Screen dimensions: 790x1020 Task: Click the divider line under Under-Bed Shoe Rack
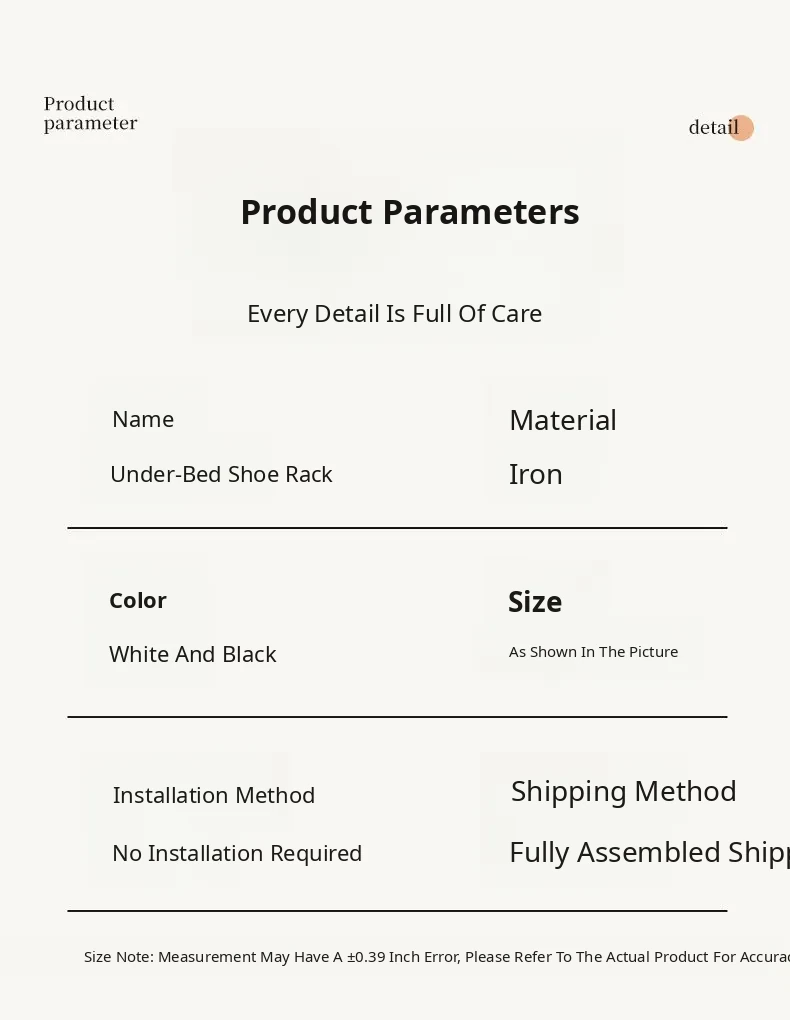397,528
